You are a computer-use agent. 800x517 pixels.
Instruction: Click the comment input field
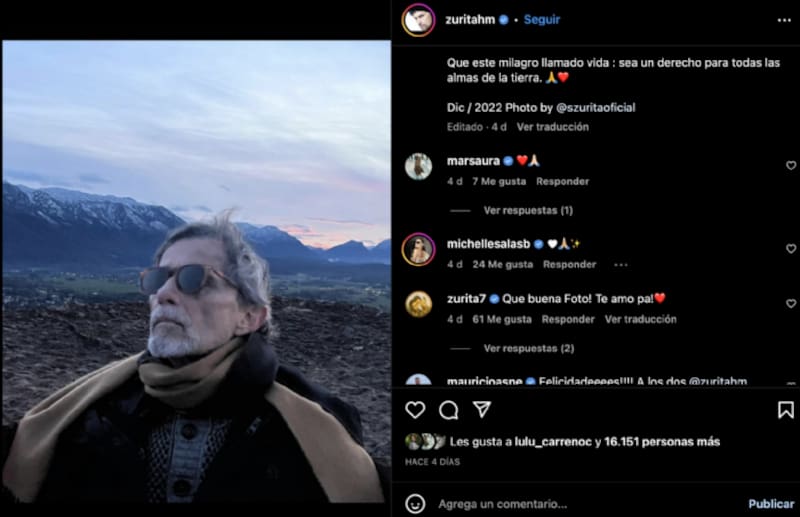coord(580,503)
